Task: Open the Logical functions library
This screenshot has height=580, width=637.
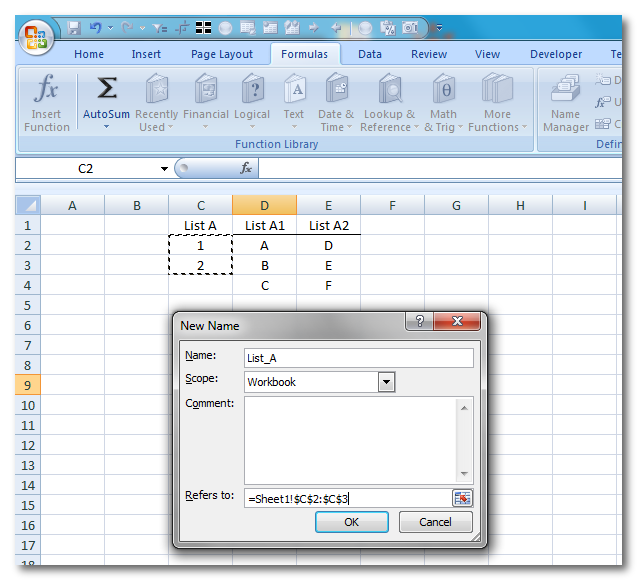Action: tap(252, 103)
